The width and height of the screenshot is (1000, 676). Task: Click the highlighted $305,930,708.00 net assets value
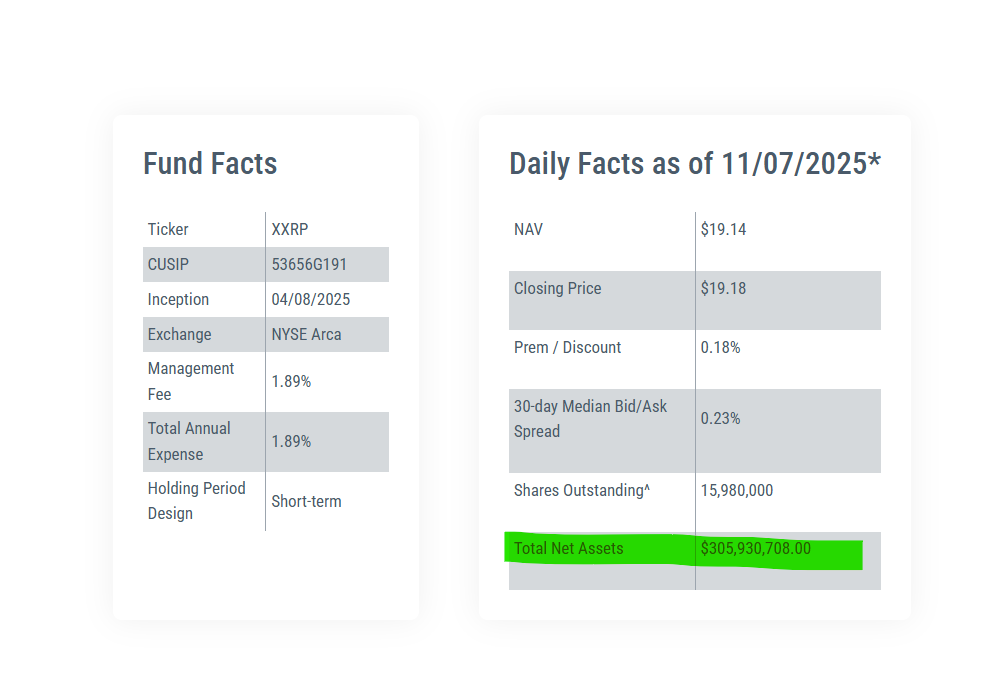(x=755, y=549)
